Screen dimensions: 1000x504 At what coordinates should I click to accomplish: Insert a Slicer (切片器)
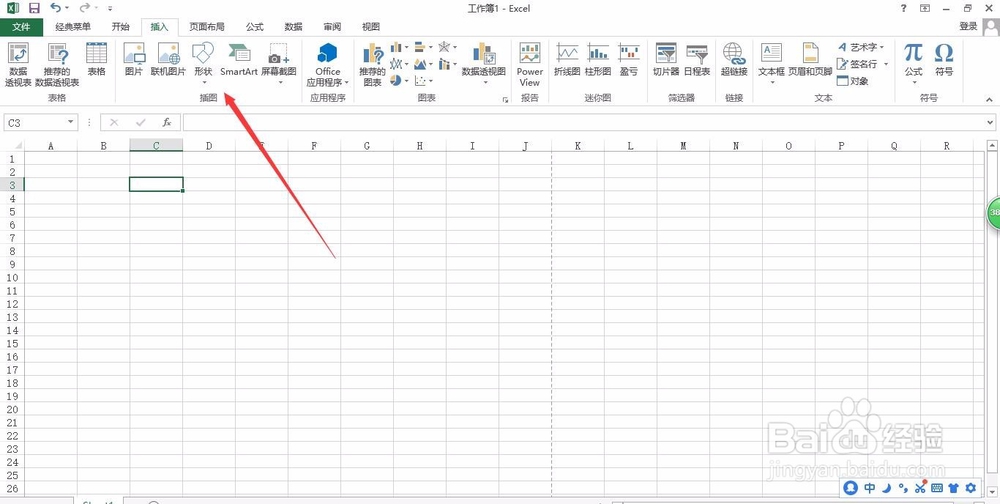click(x=666, y=60)
